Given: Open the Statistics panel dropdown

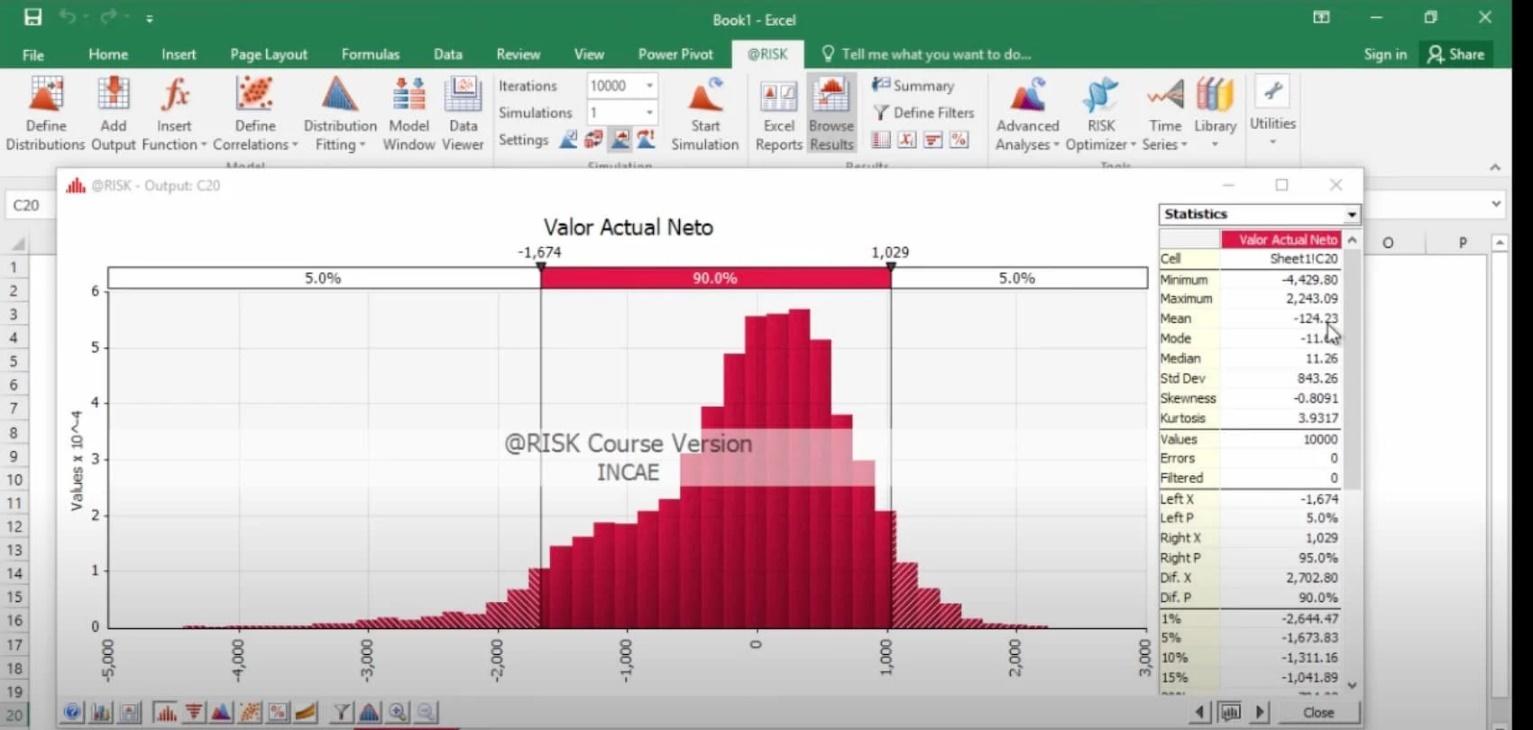Looking at the screenshot, I should click(1351, 215).
